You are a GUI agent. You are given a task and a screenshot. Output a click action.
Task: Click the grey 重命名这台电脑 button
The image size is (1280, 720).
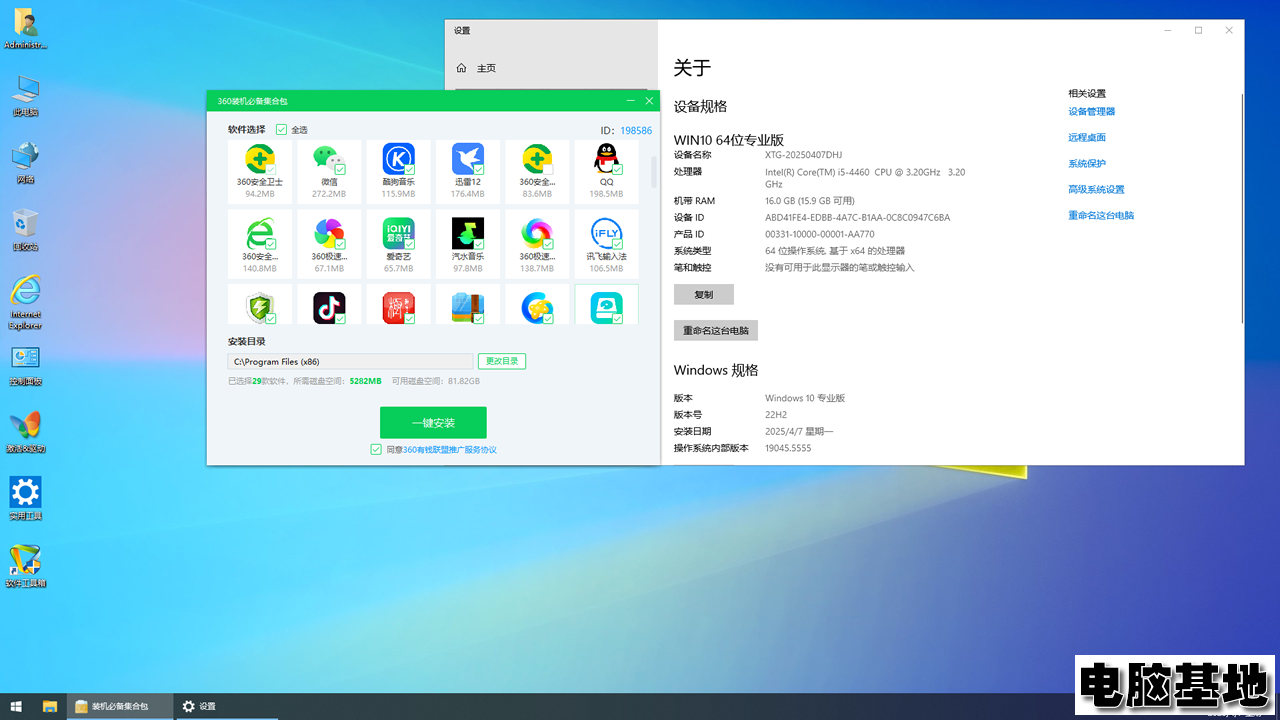click(x=716, y=330)
